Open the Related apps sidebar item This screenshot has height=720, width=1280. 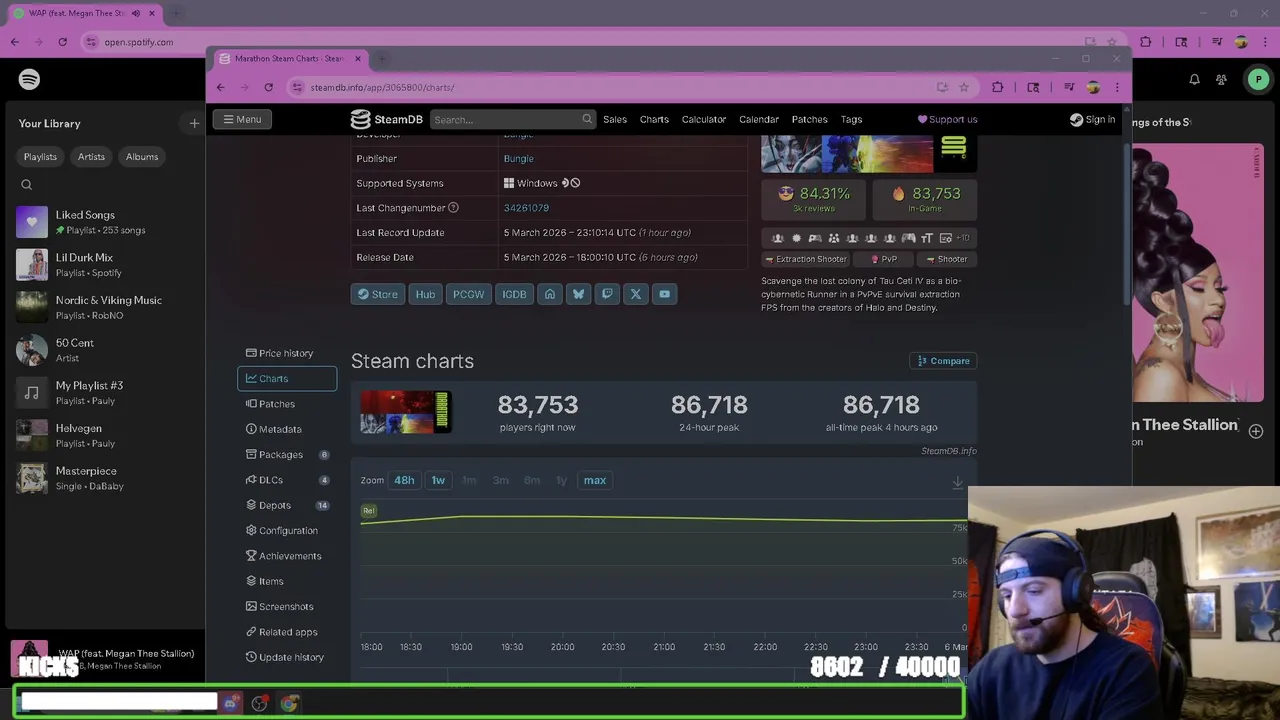287,632
